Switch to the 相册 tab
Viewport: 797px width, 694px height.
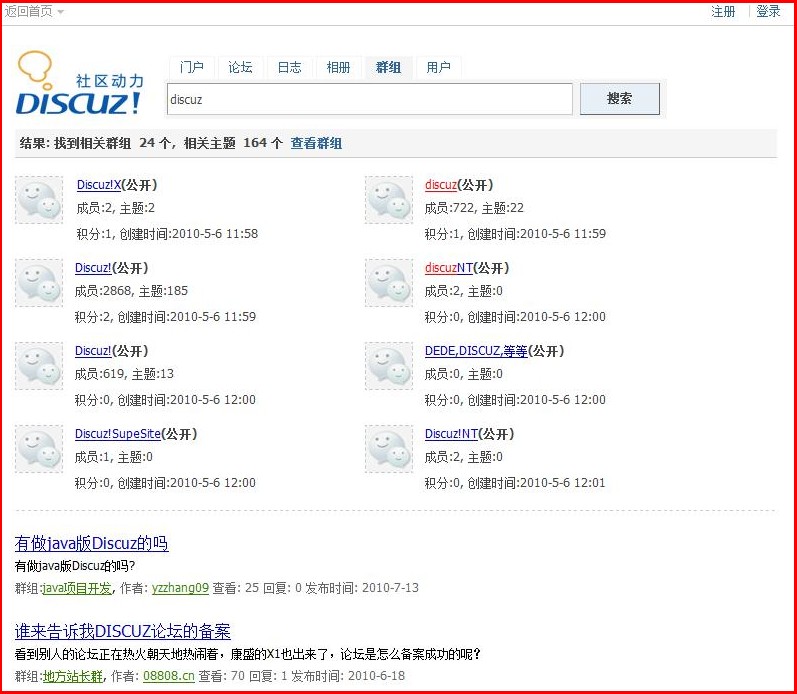[339, 67]
